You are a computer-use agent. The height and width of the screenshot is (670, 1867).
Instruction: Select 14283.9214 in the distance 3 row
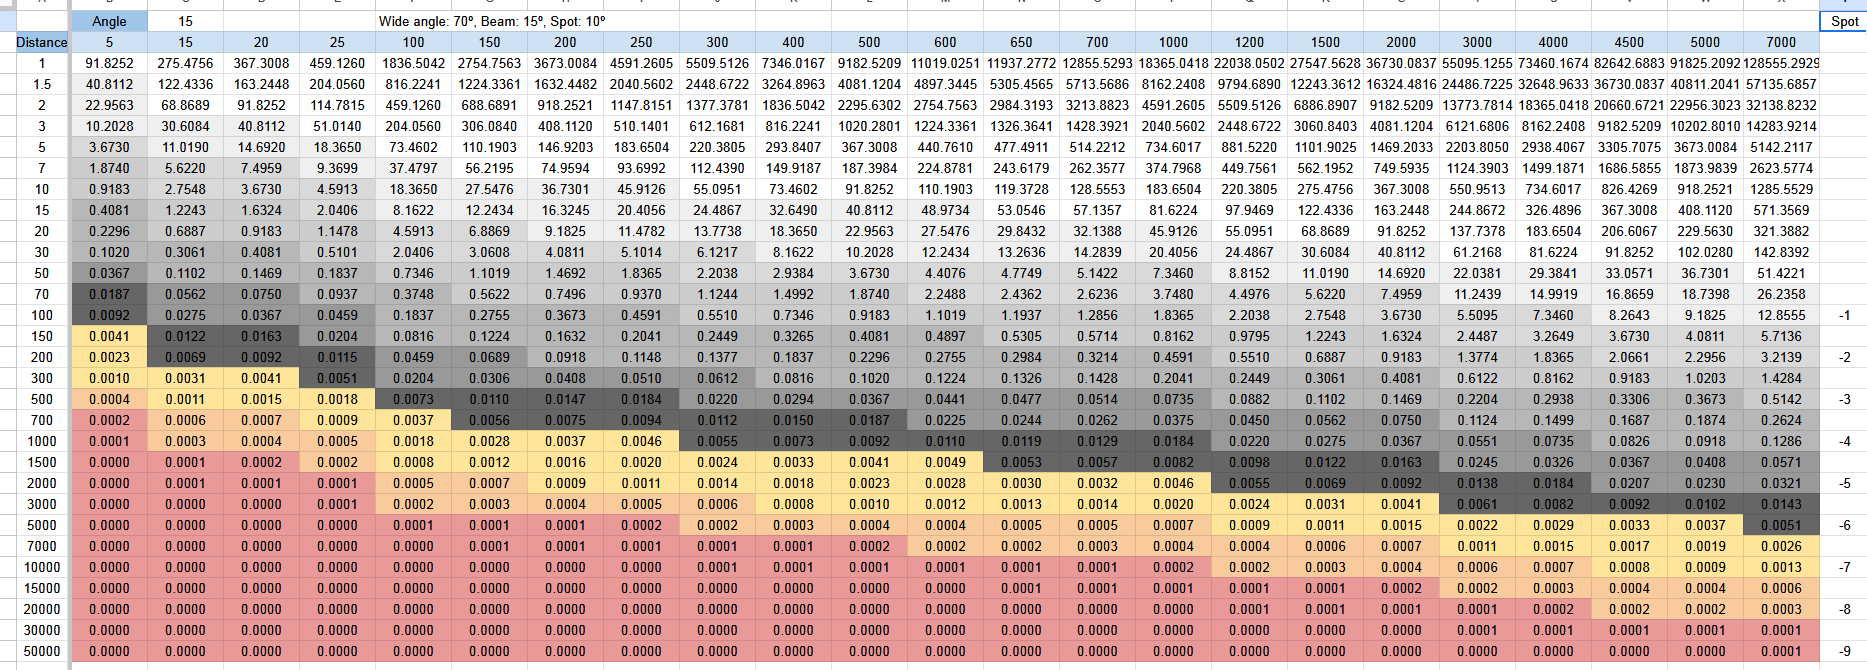point(1781,126)
